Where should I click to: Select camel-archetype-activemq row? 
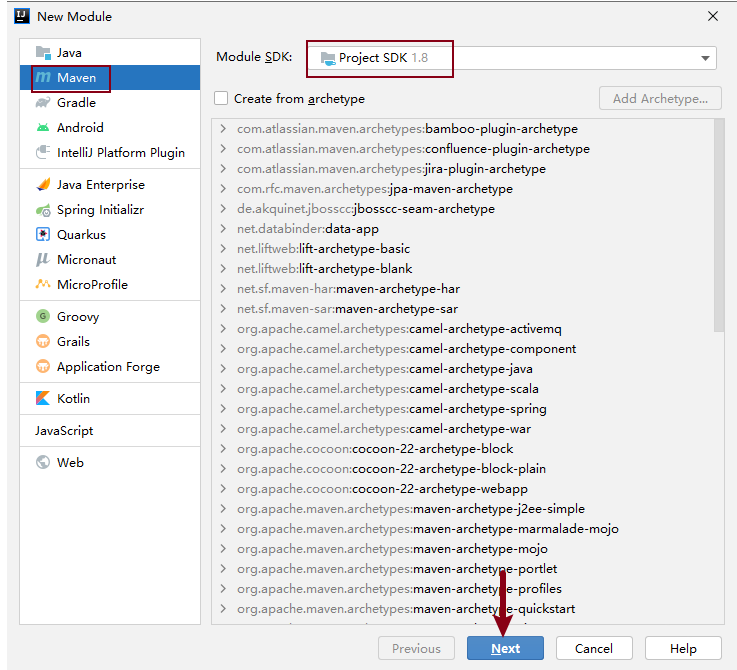pyautogui.click(x=463, y=329)
